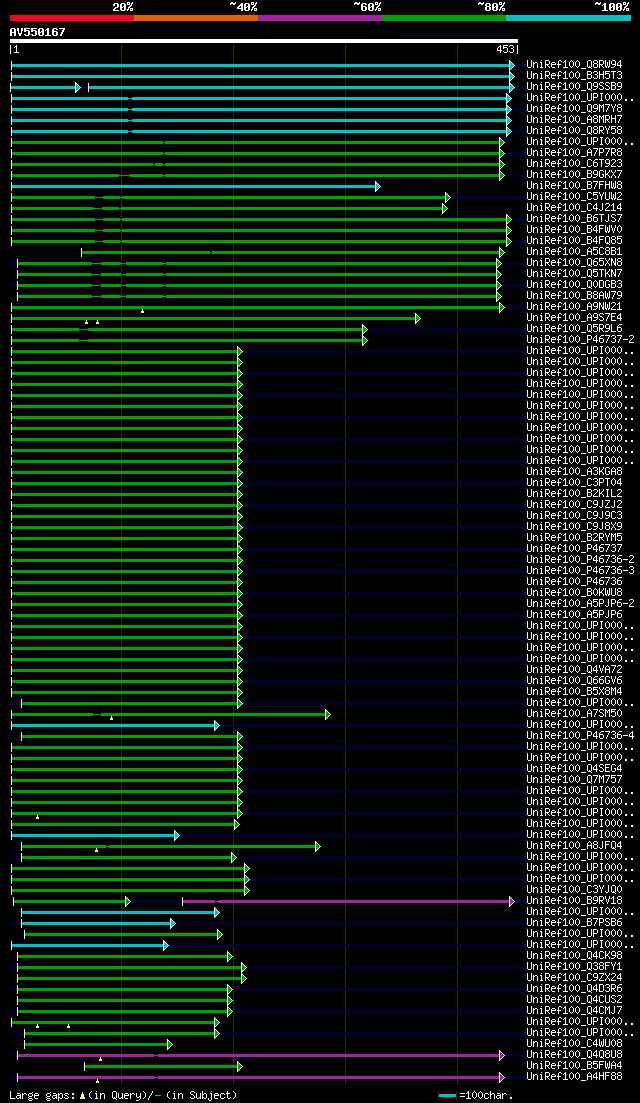The width and height of the screenshot is (640, 1103).
Task: Click the yellow gap marker under A4HF88 bar
Action: (97, 1080)
